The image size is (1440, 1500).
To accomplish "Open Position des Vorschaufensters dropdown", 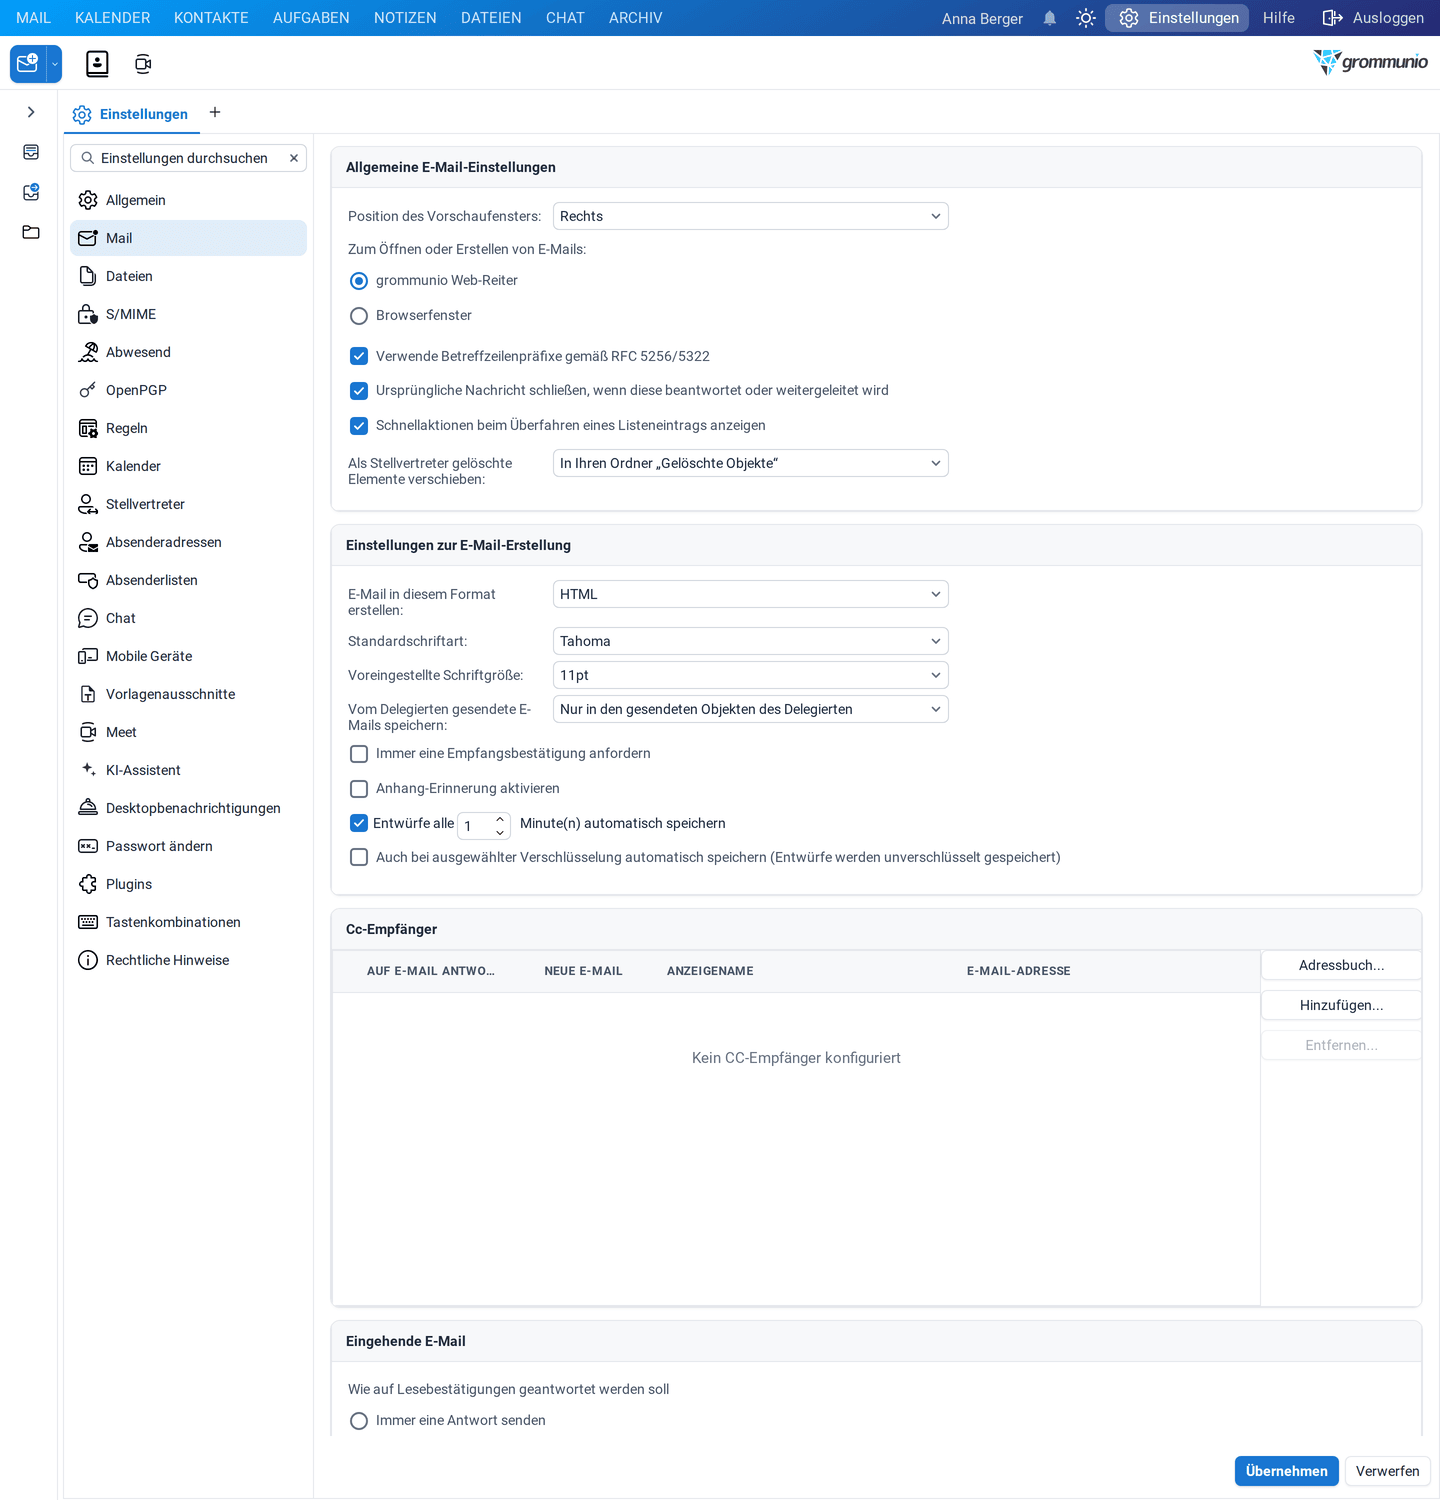I will pyautogui.click(x=750, y=216).
